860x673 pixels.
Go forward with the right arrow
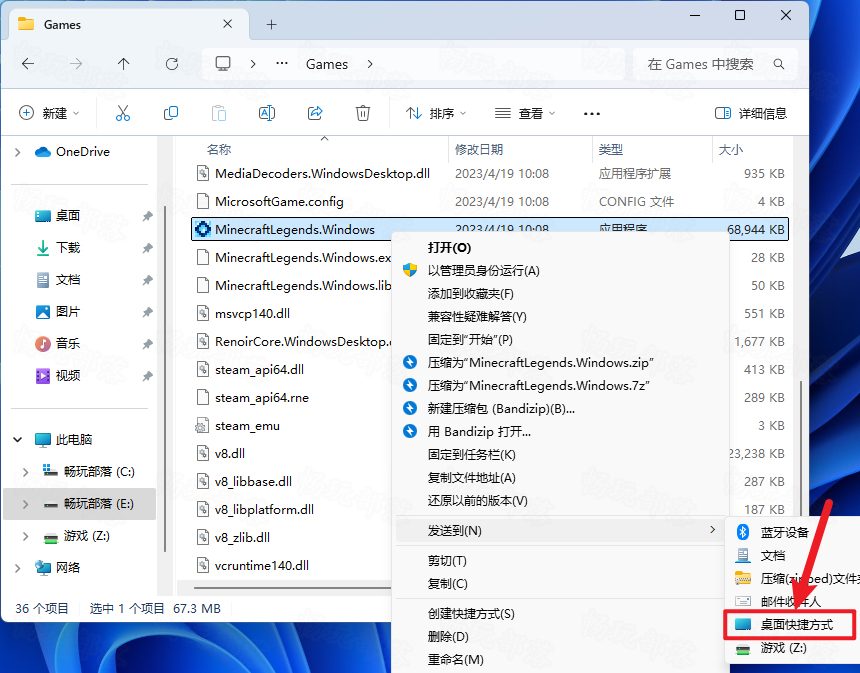(76, 64)
